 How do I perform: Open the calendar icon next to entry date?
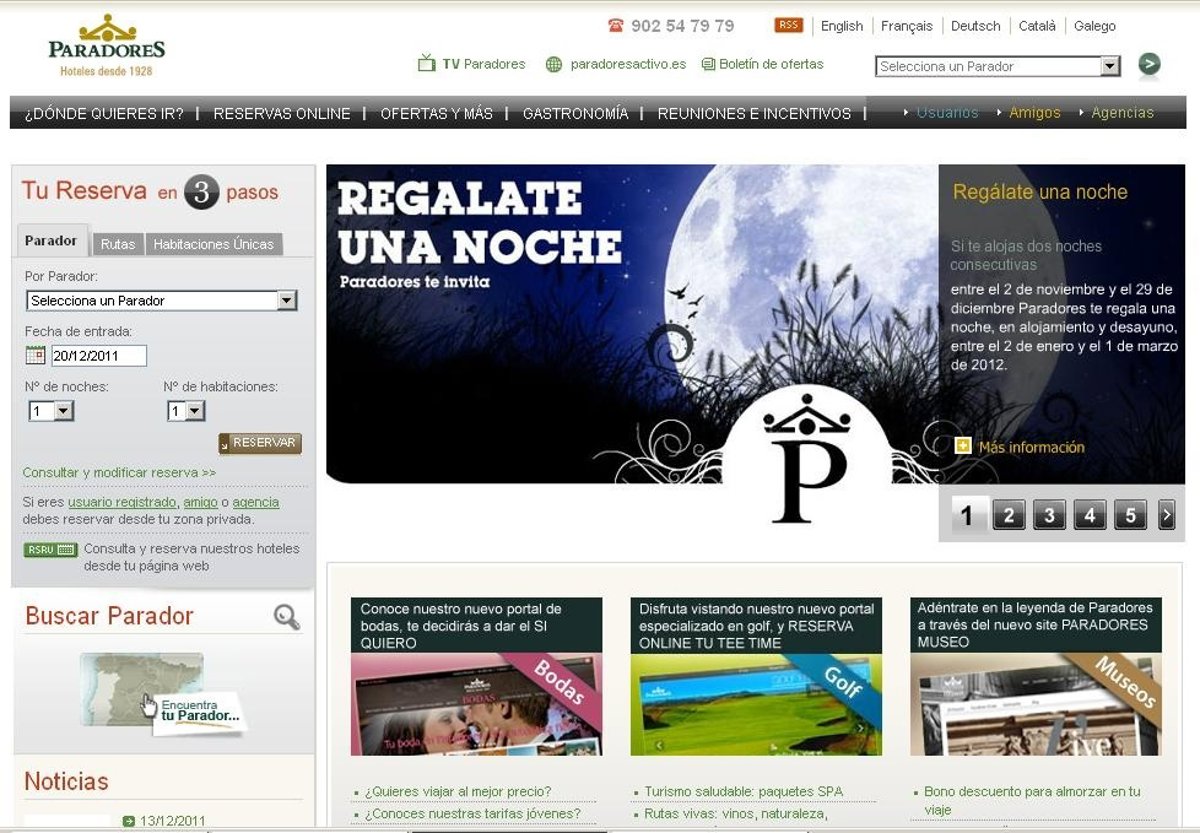tap(35, 356)
